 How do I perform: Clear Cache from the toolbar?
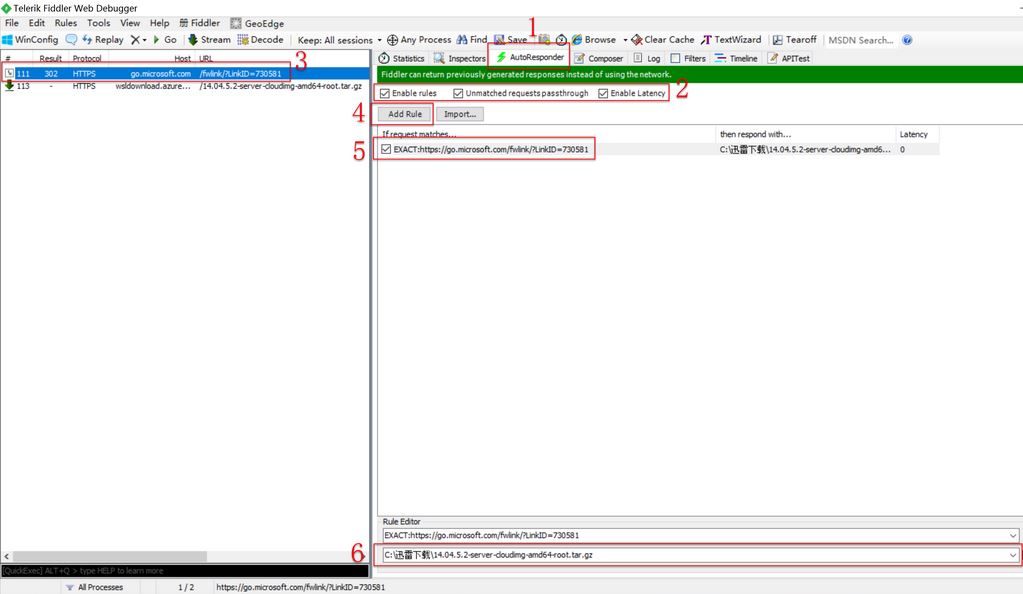coord(662,40)
